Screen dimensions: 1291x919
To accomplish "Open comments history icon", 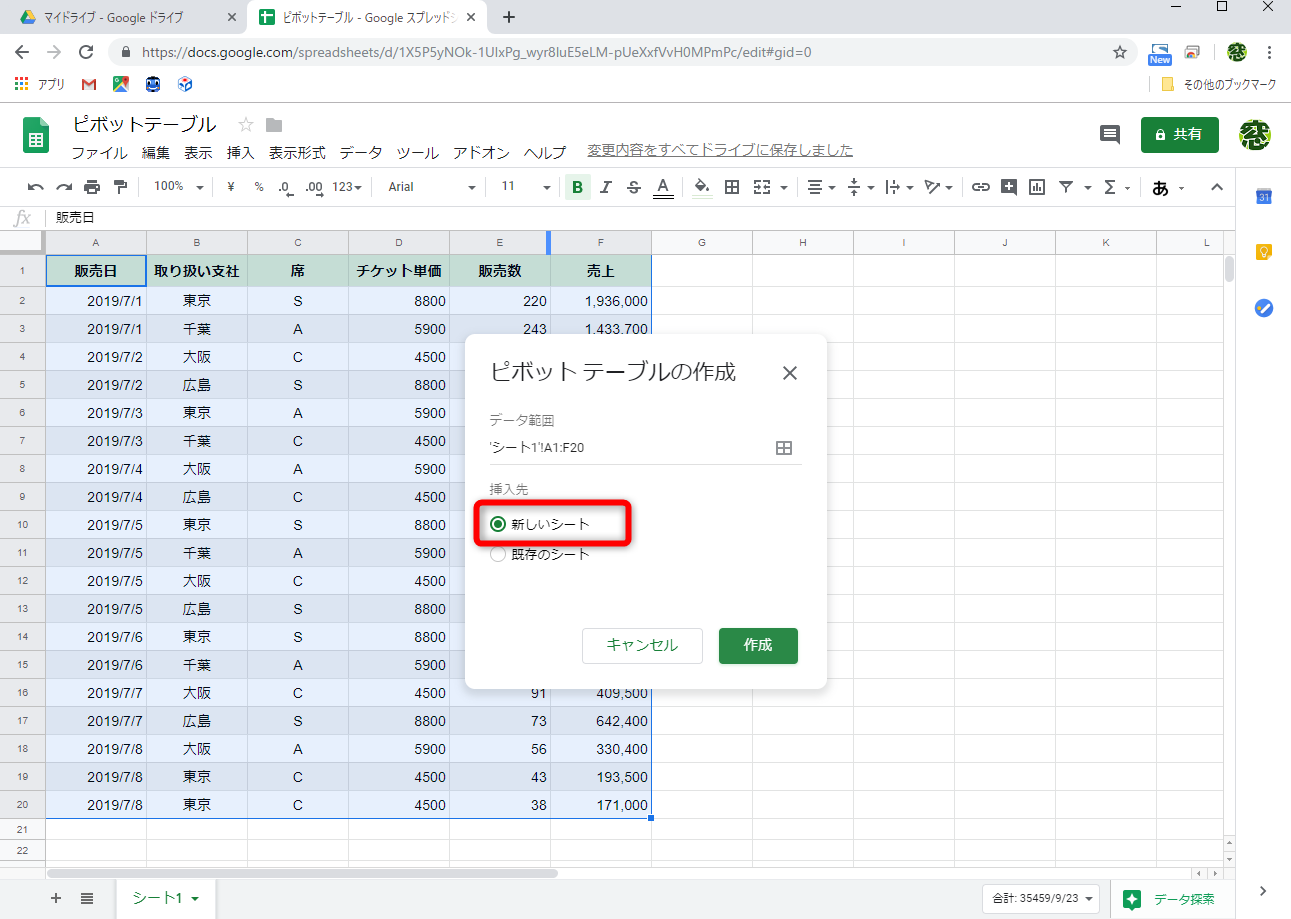I will (1110, 134).
